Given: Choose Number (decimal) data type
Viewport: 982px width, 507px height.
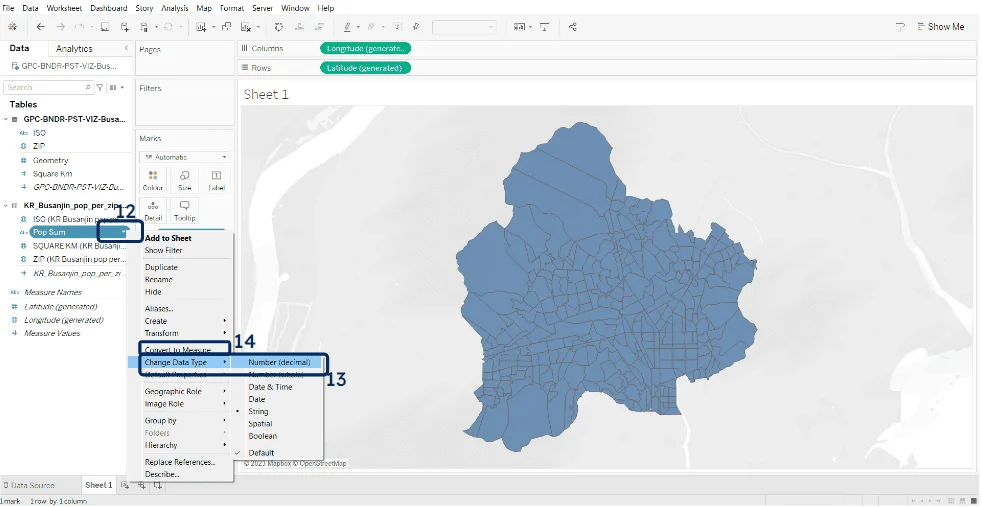Looking at the screenshot, I should pyautogui.click(x=279, y=362).
